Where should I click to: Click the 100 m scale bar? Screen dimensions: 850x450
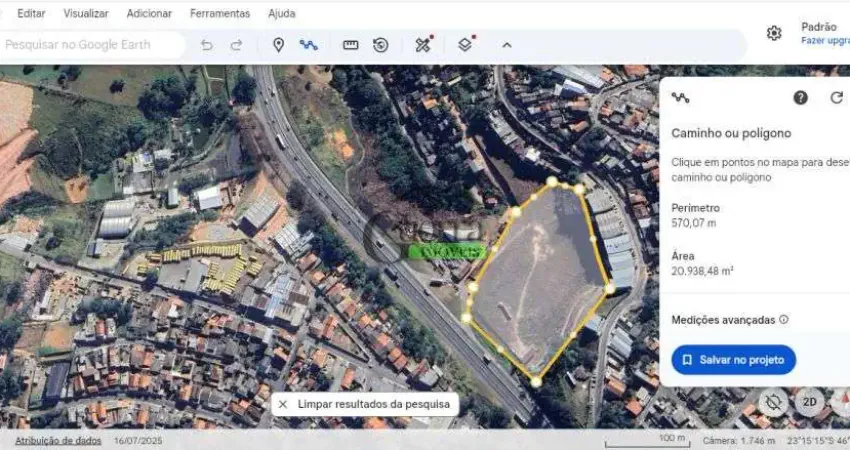[648, 440]
